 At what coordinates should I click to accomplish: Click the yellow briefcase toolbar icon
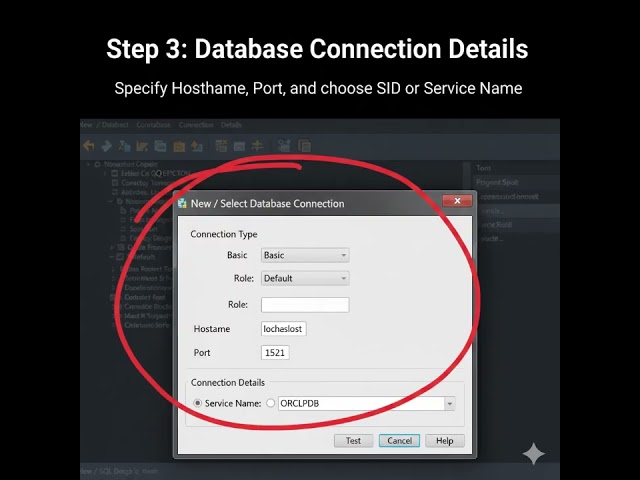tap(179, 146)
